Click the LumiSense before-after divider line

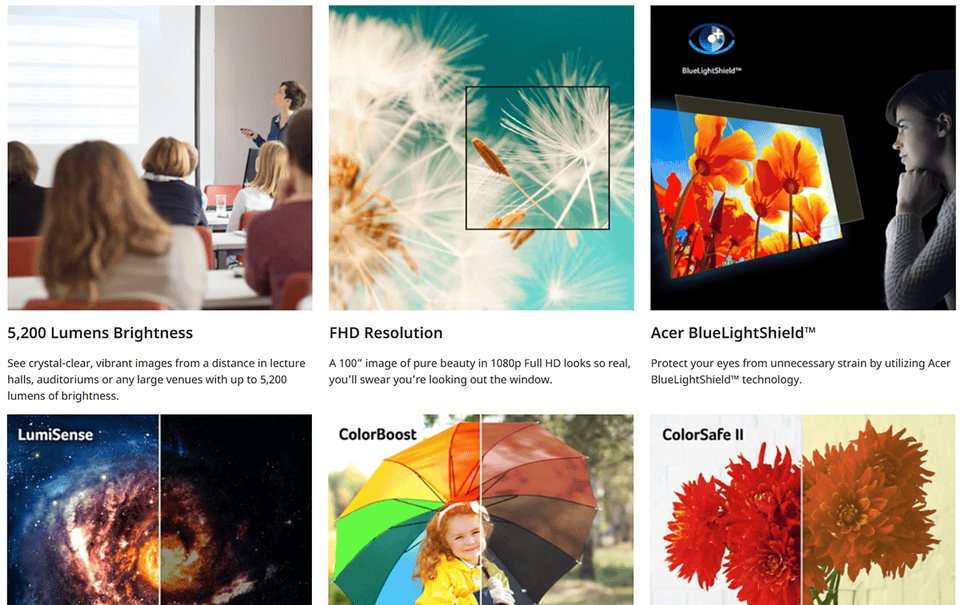[160, 510]
